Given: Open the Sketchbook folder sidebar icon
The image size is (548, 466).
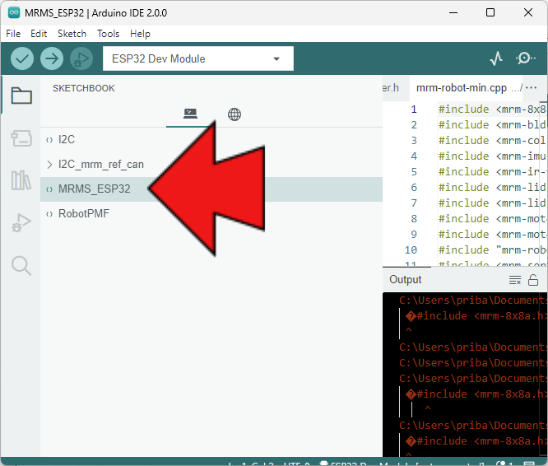Looking at the screenshot, I should coord(21,95).
